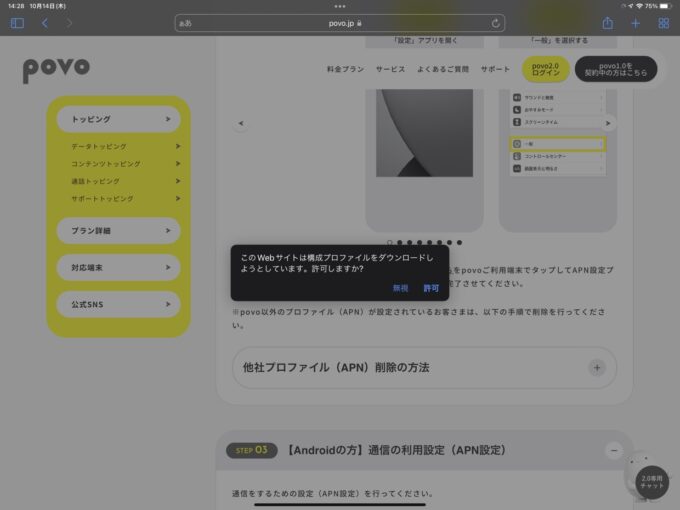Viewport: 680px width, 510px height.
Task: Open the コンテンツトッピング sidebar link
Action: tap(125, 164)
